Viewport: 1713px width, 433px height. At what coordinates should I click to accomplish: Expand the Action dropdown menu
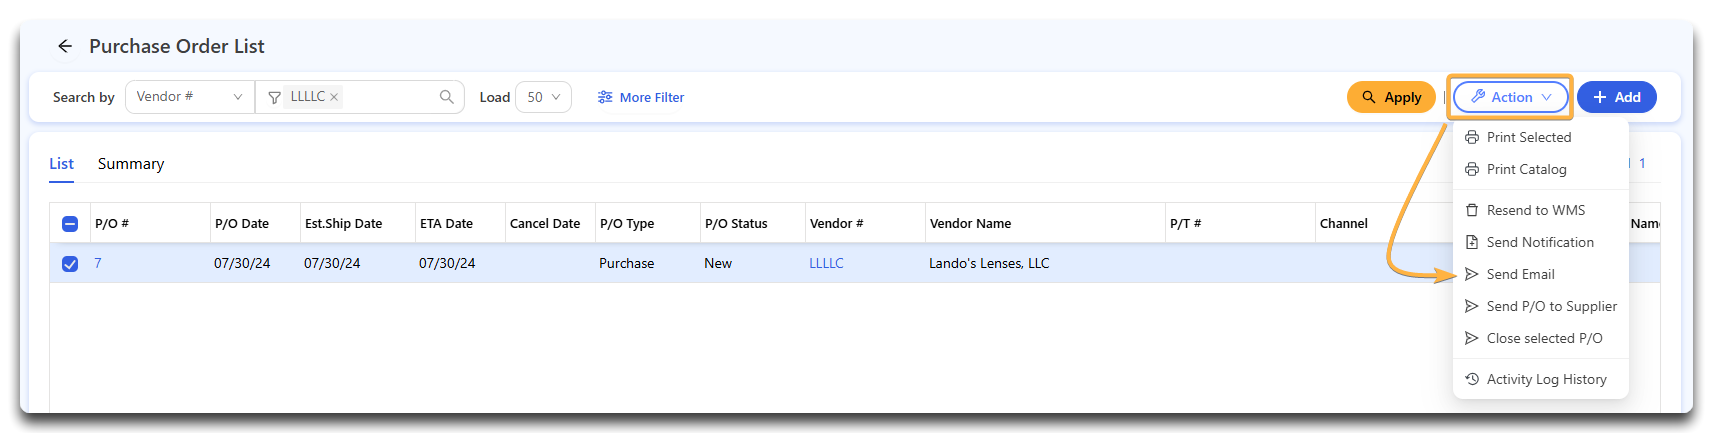click(1510, 97)
